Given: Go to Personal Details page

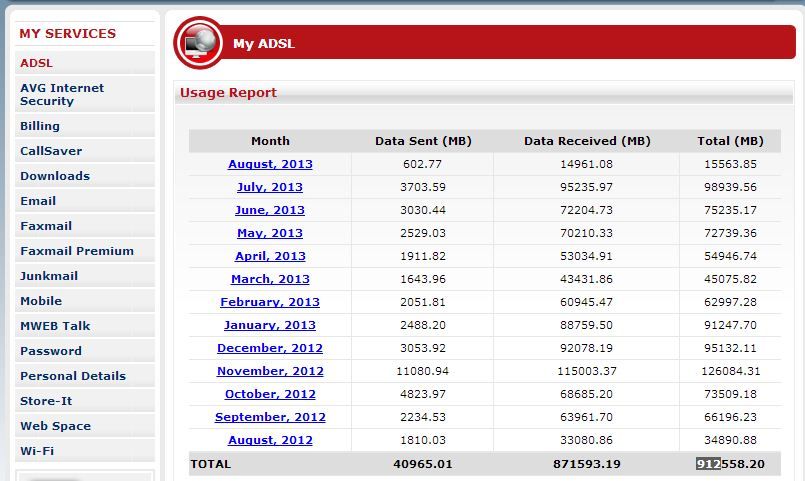Looking at the screenshot, I should click(x=73, y=376).
